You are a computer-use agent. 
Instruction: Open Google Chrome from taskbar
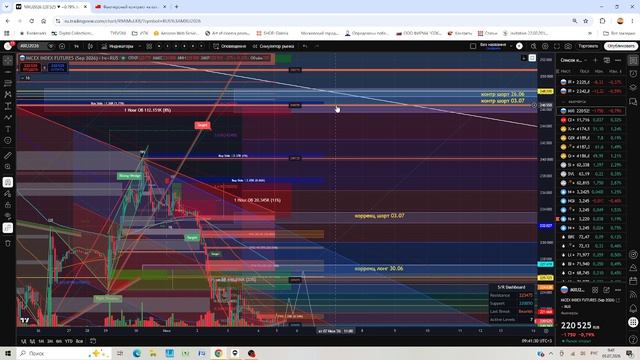[218, 353]
